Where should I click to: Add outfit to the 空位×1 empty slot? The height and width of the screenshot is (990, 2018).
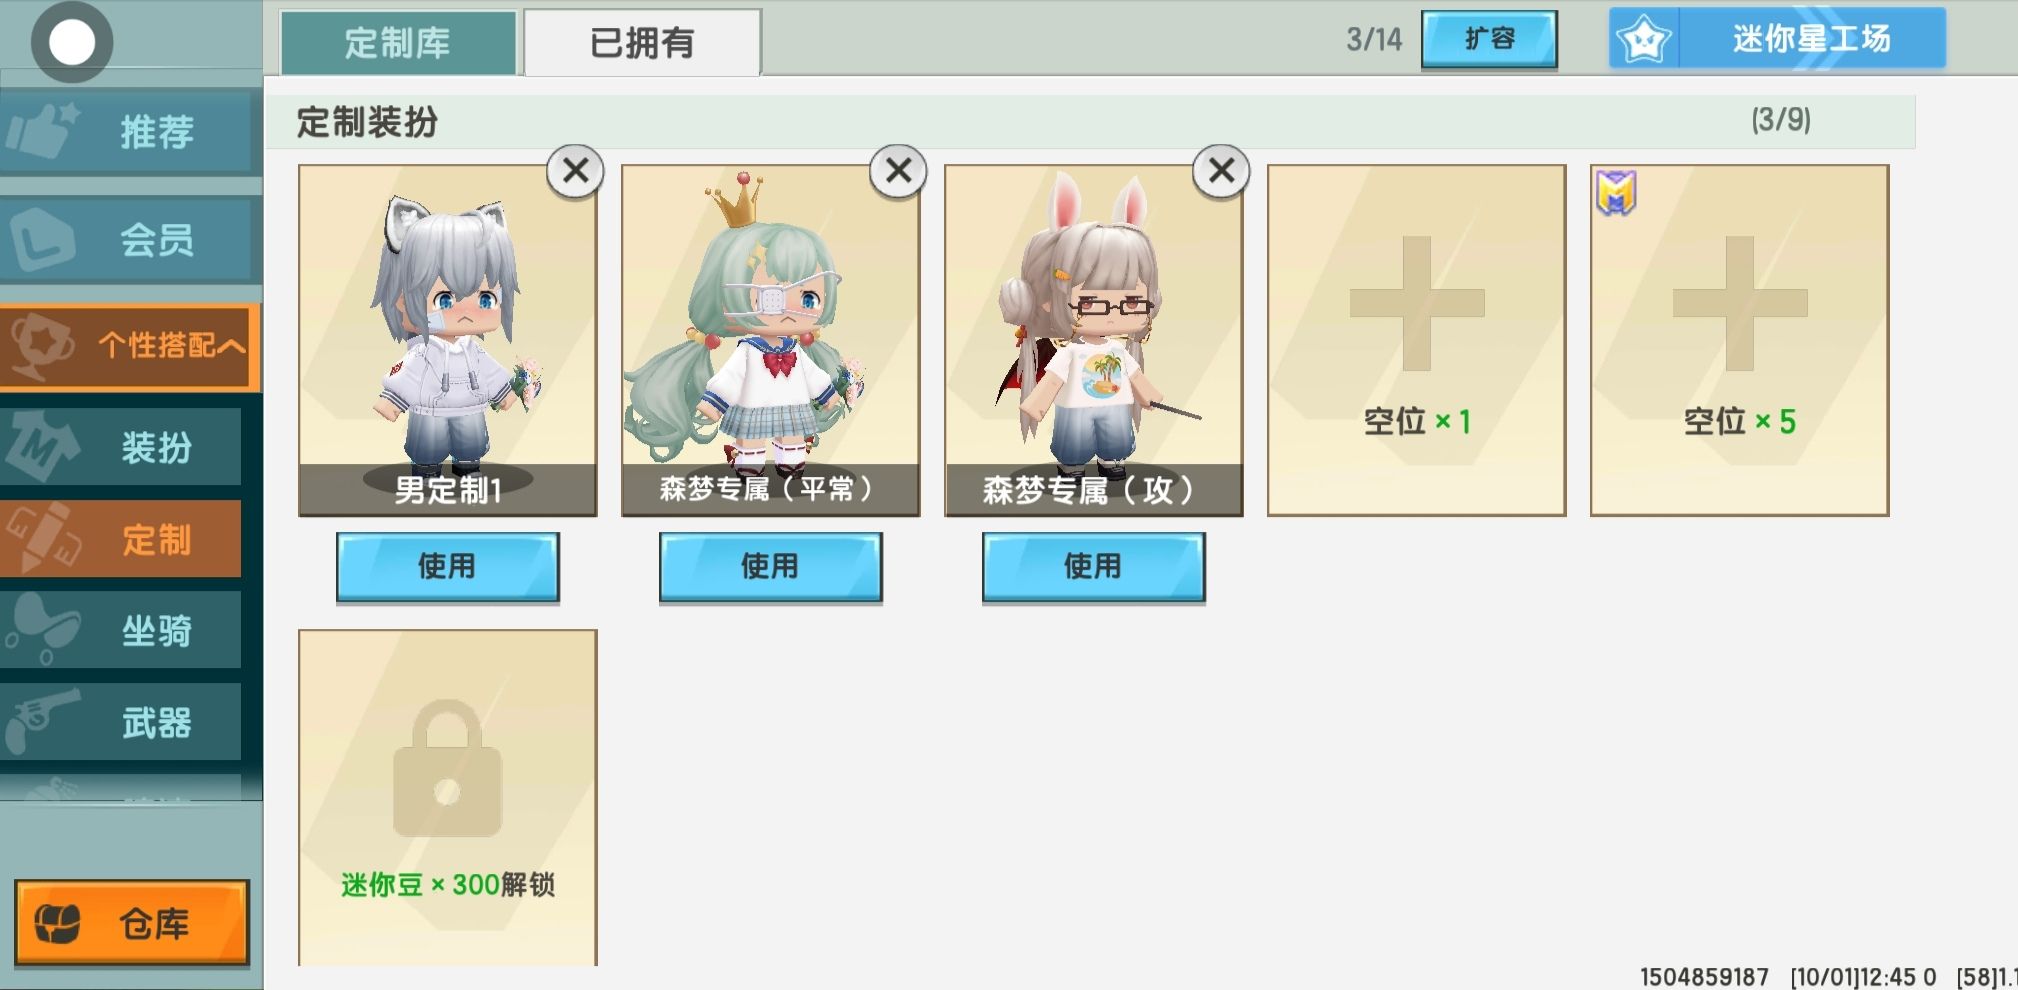pos(1416,340)
